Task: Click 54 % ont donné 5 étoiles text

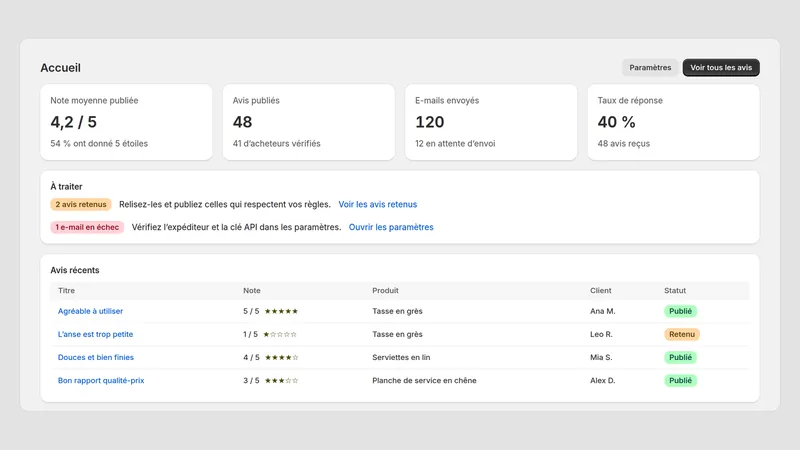Action: [x=99, y=144]
